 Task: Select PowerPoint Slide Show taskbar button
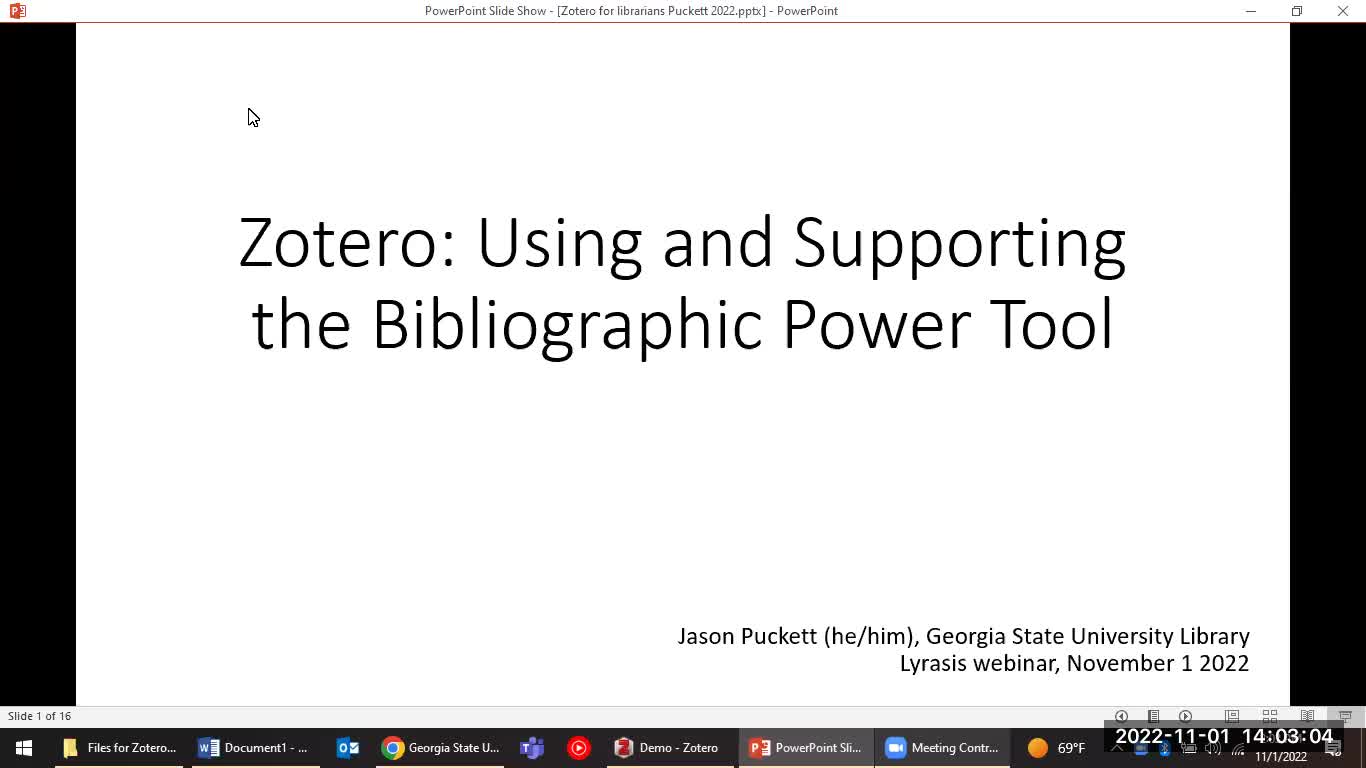[806, 748]
